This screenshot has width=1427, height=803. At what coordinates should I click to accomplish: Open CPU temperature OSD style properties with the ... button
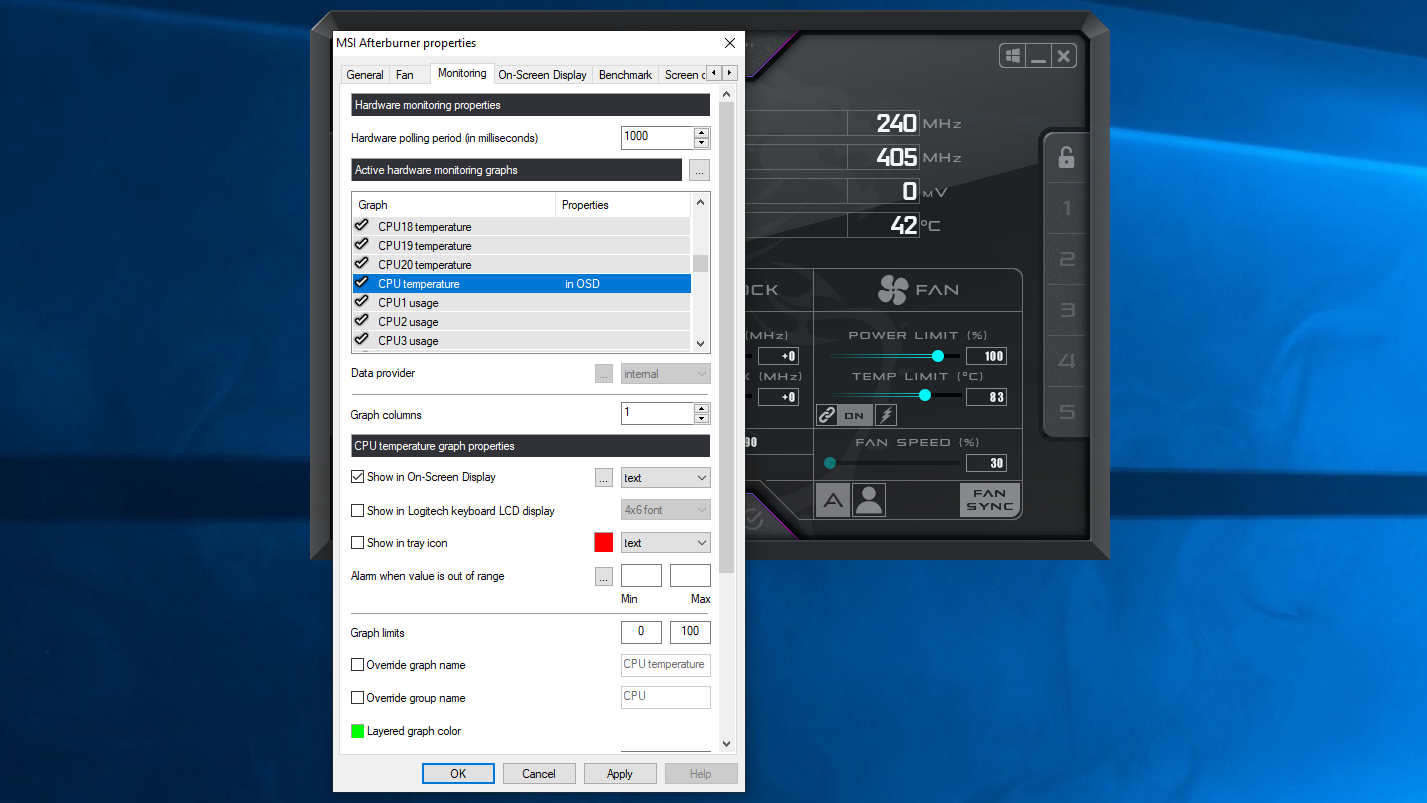[x=603, y=477]
